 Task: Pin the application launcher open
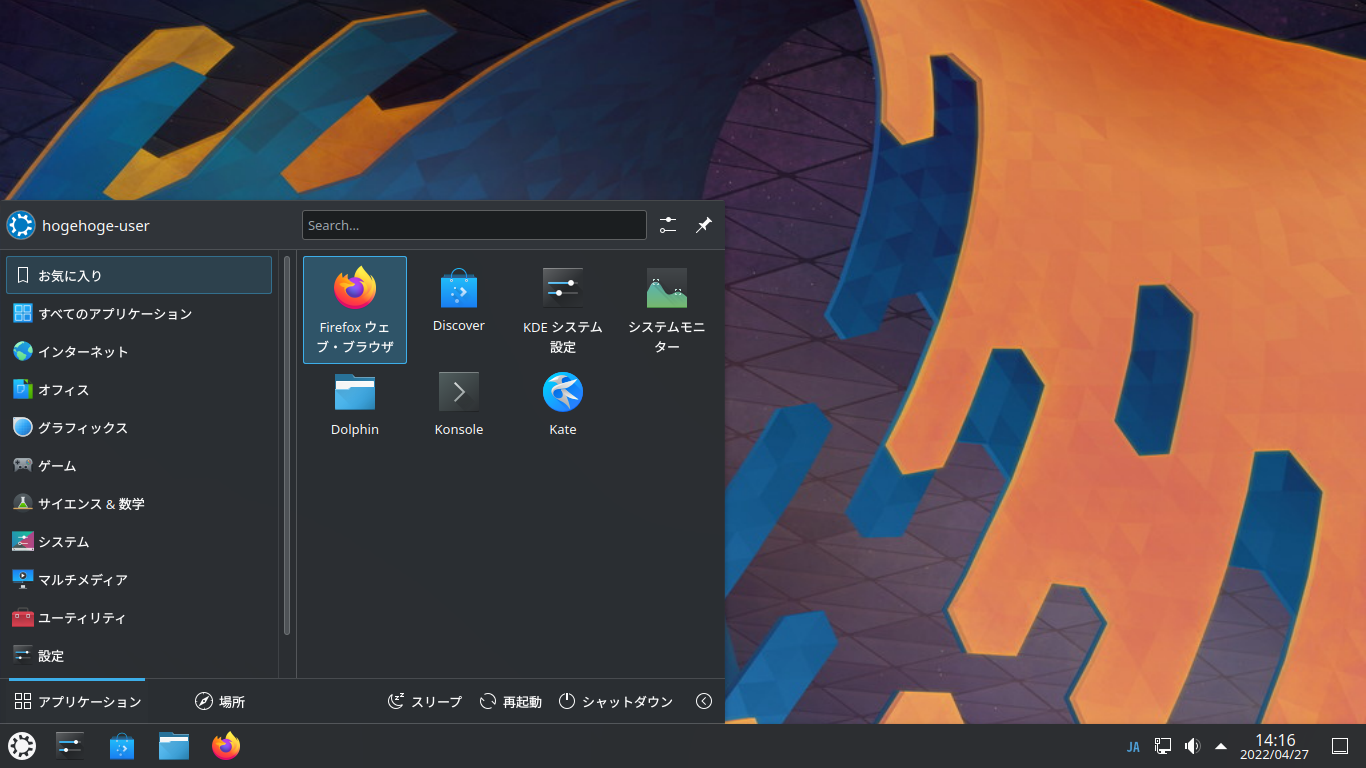point(704,225)
